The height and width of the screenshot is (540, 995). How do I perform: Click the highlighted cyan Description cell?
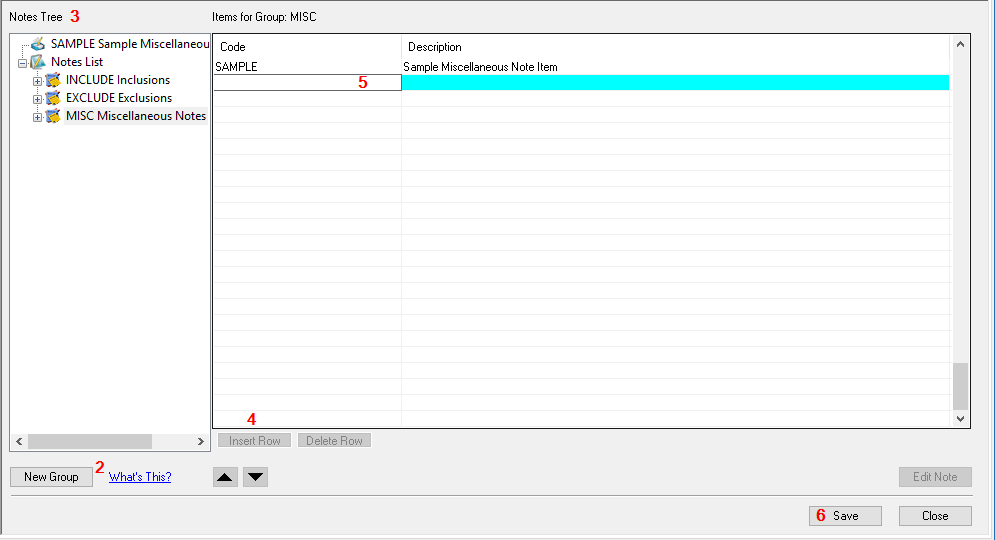click(x=676, y=82)
